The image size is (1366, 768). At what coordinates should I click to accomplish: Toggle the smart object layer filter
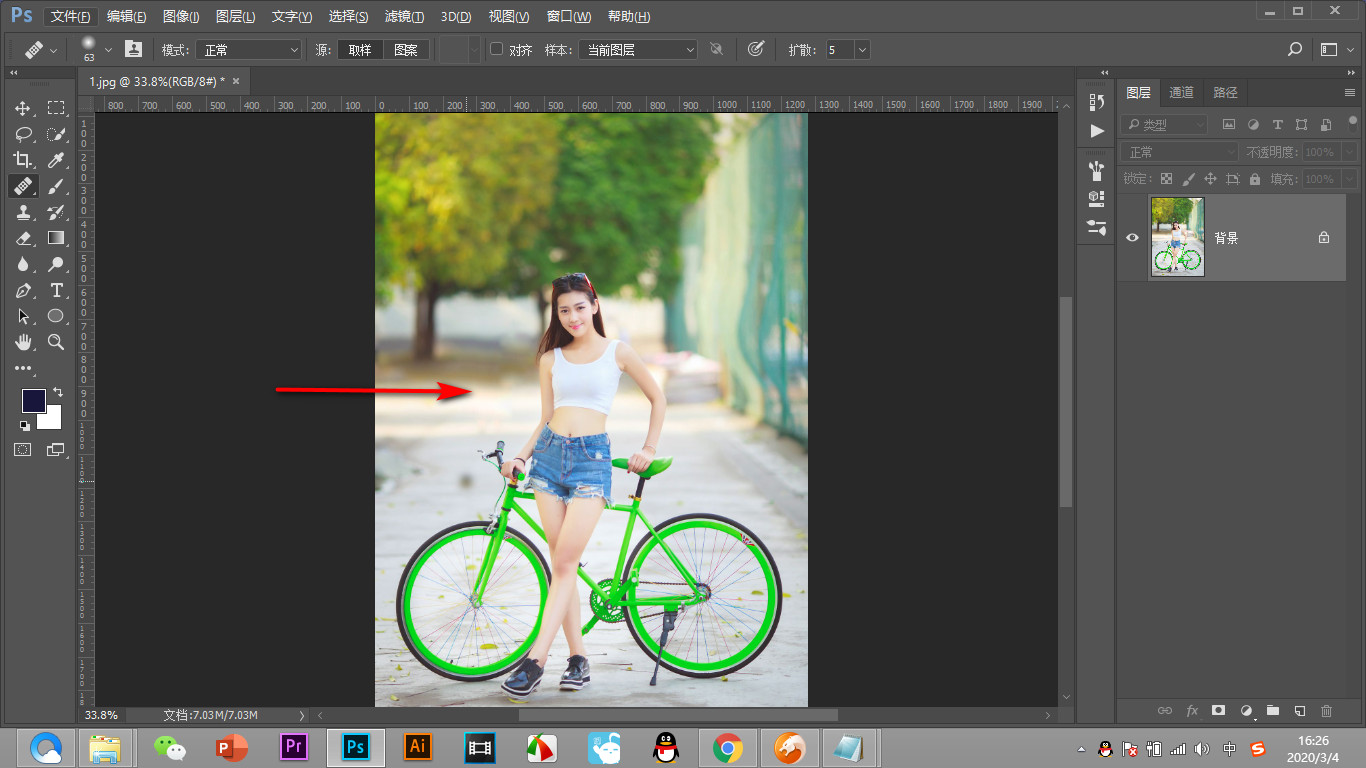click(x=1326, y=125)
